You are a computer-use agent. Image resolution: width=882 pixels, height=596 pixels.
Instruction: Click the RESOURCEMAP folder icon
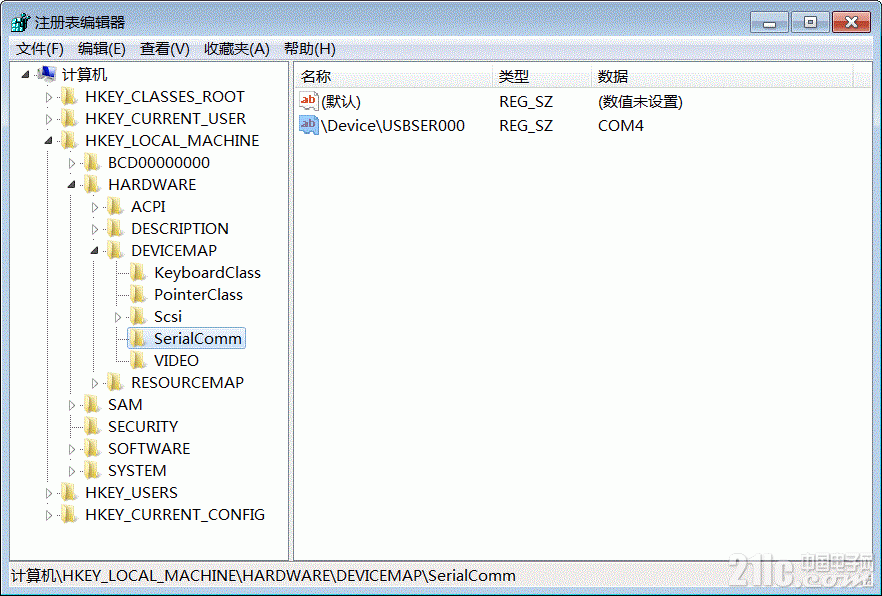(115, 382)
